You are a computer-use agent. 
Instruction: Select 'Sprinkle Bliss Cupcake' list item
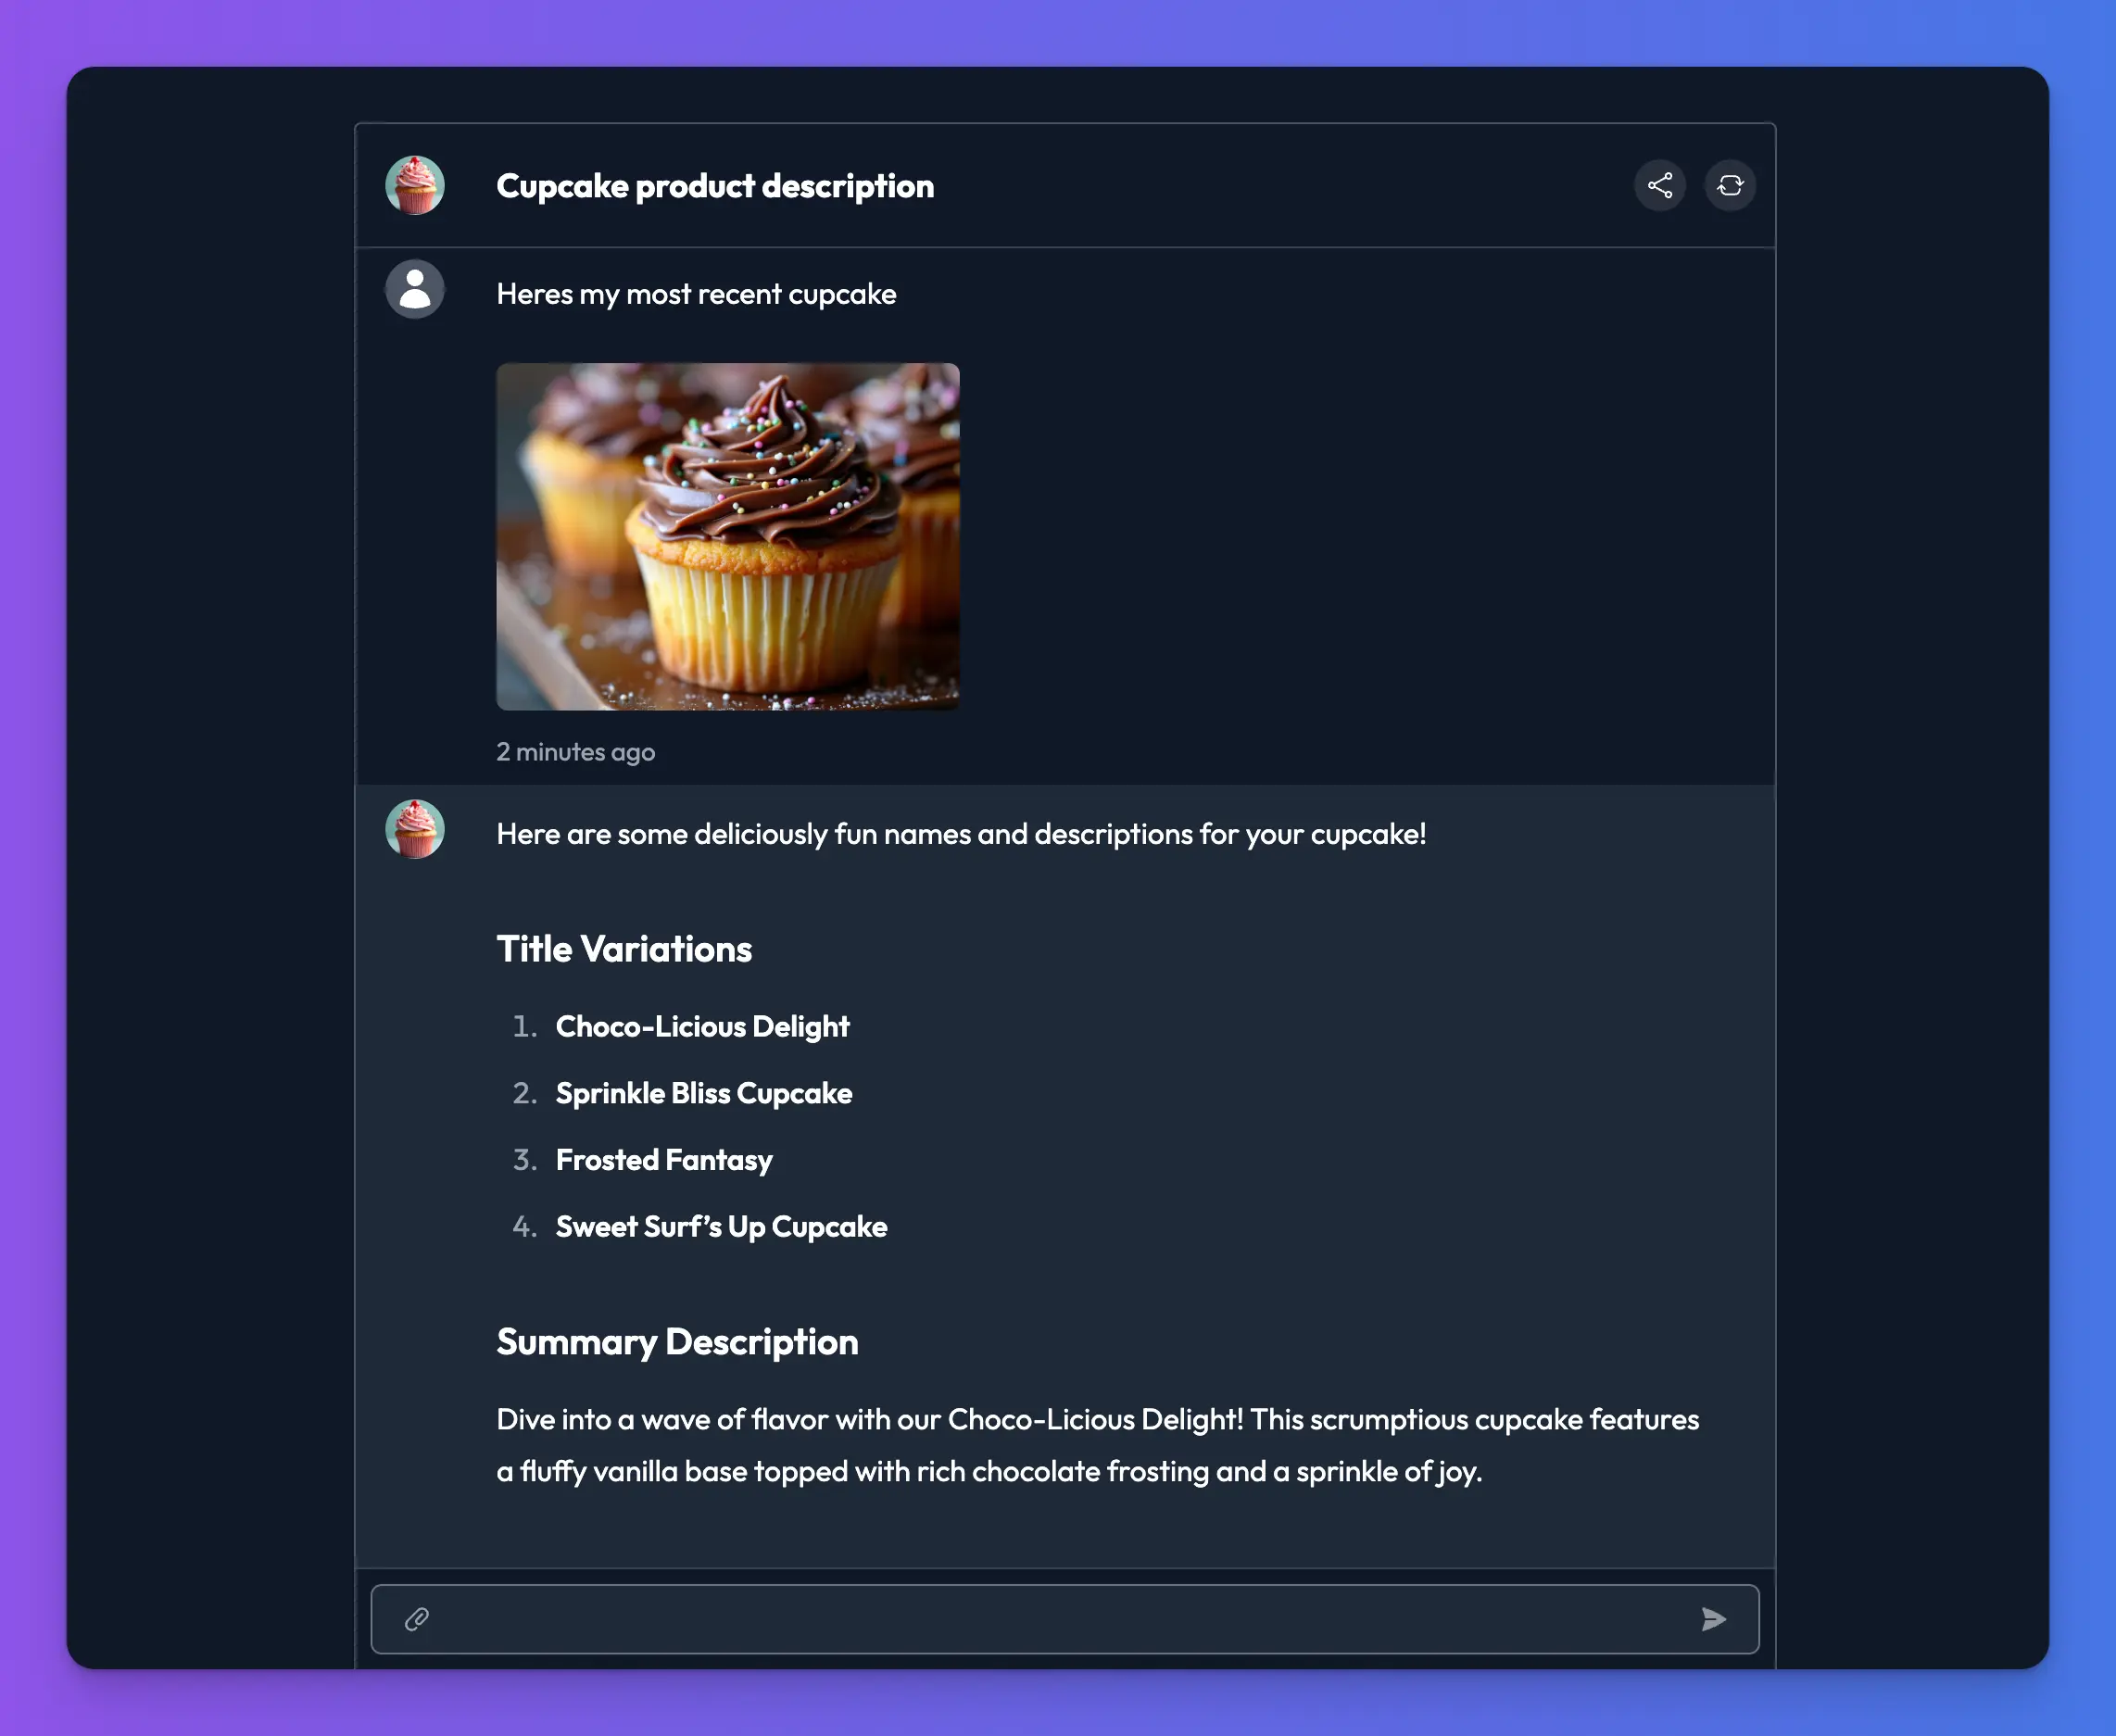point(704,1094)
